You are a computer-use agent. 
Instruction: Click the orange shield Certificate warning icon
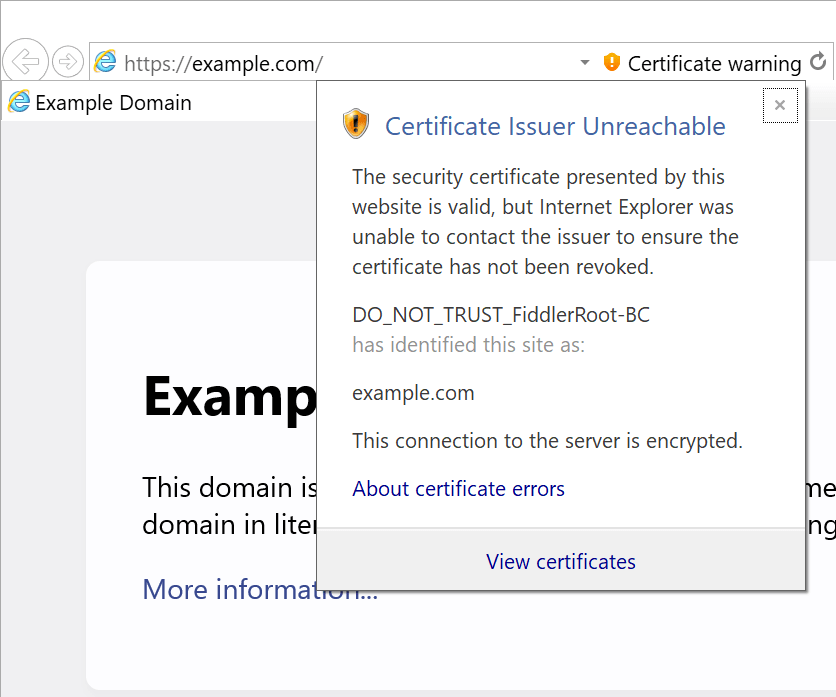pyautogui.click(x=612, y=62)
